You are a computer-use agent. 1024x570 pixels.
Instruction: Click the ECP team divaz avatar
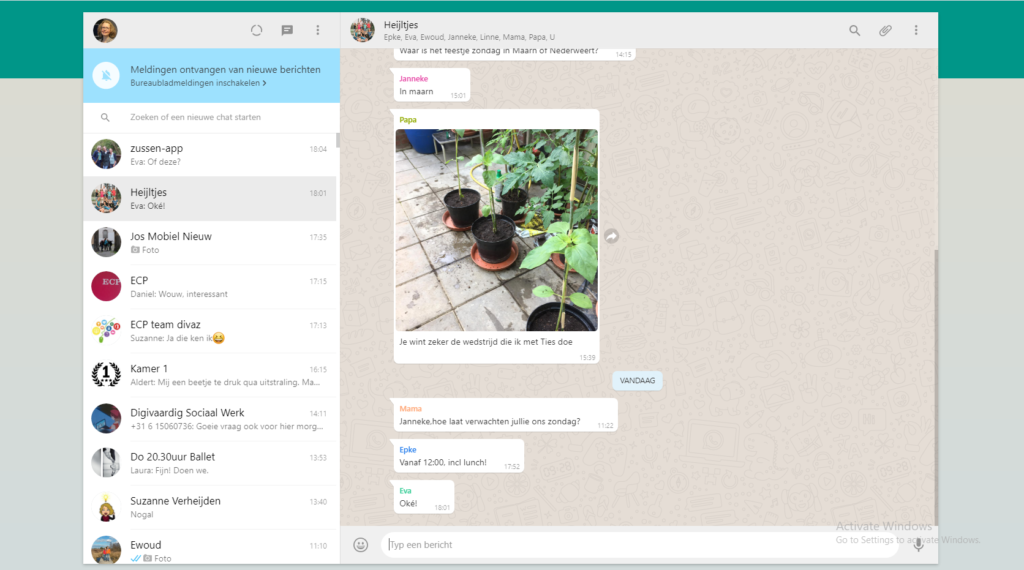106,331
